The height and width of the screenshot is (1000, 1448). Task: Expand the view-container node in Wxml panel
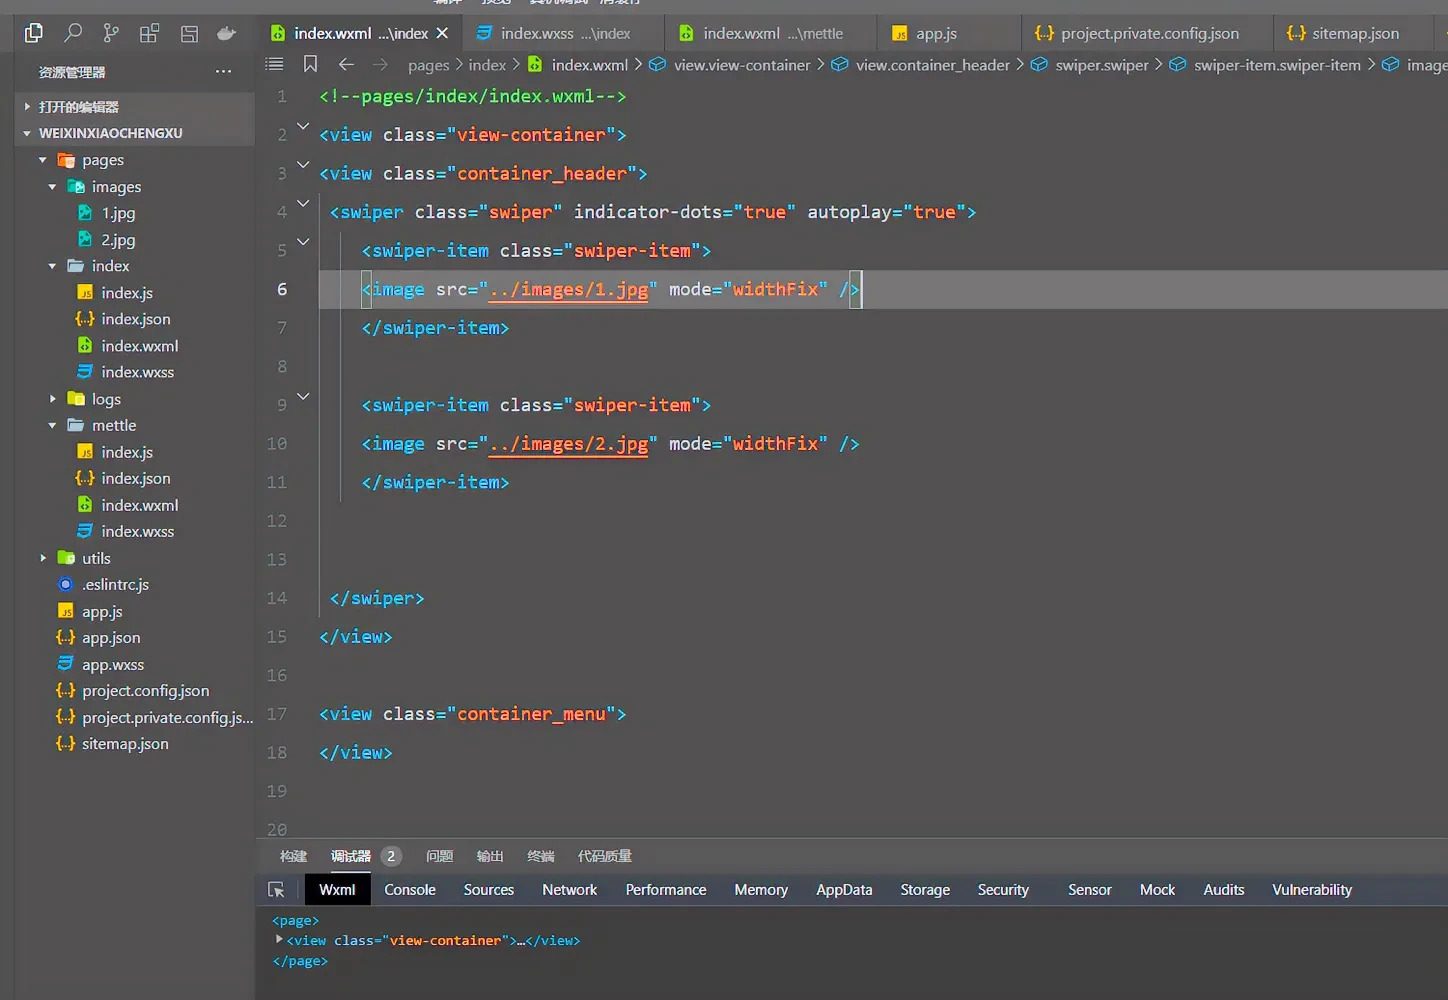click(x=279, y=940)
